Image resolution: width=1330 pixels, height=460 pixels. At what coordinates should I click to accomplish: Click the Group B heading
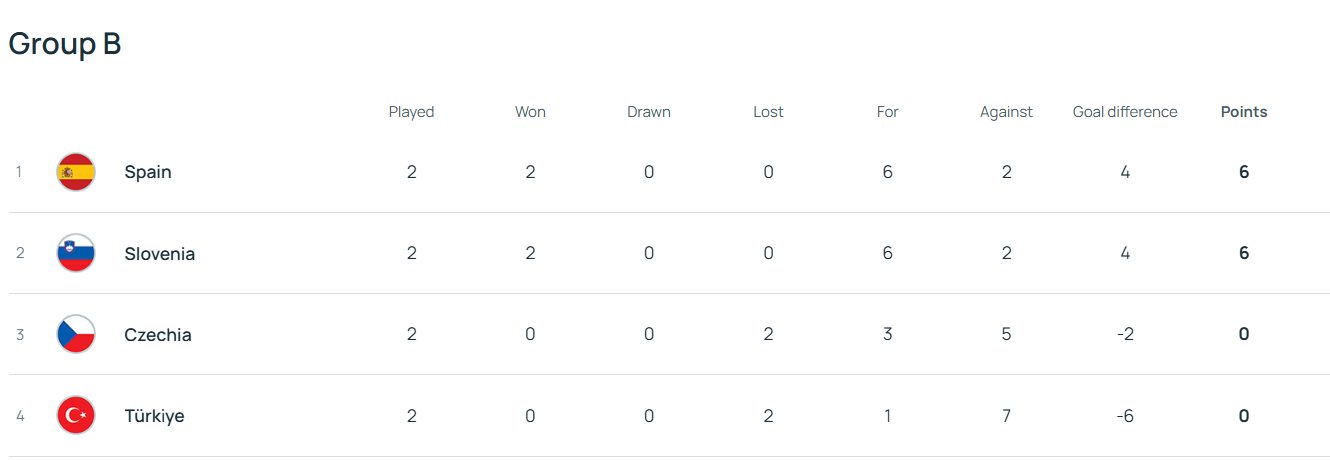click(x=65, y=44)
